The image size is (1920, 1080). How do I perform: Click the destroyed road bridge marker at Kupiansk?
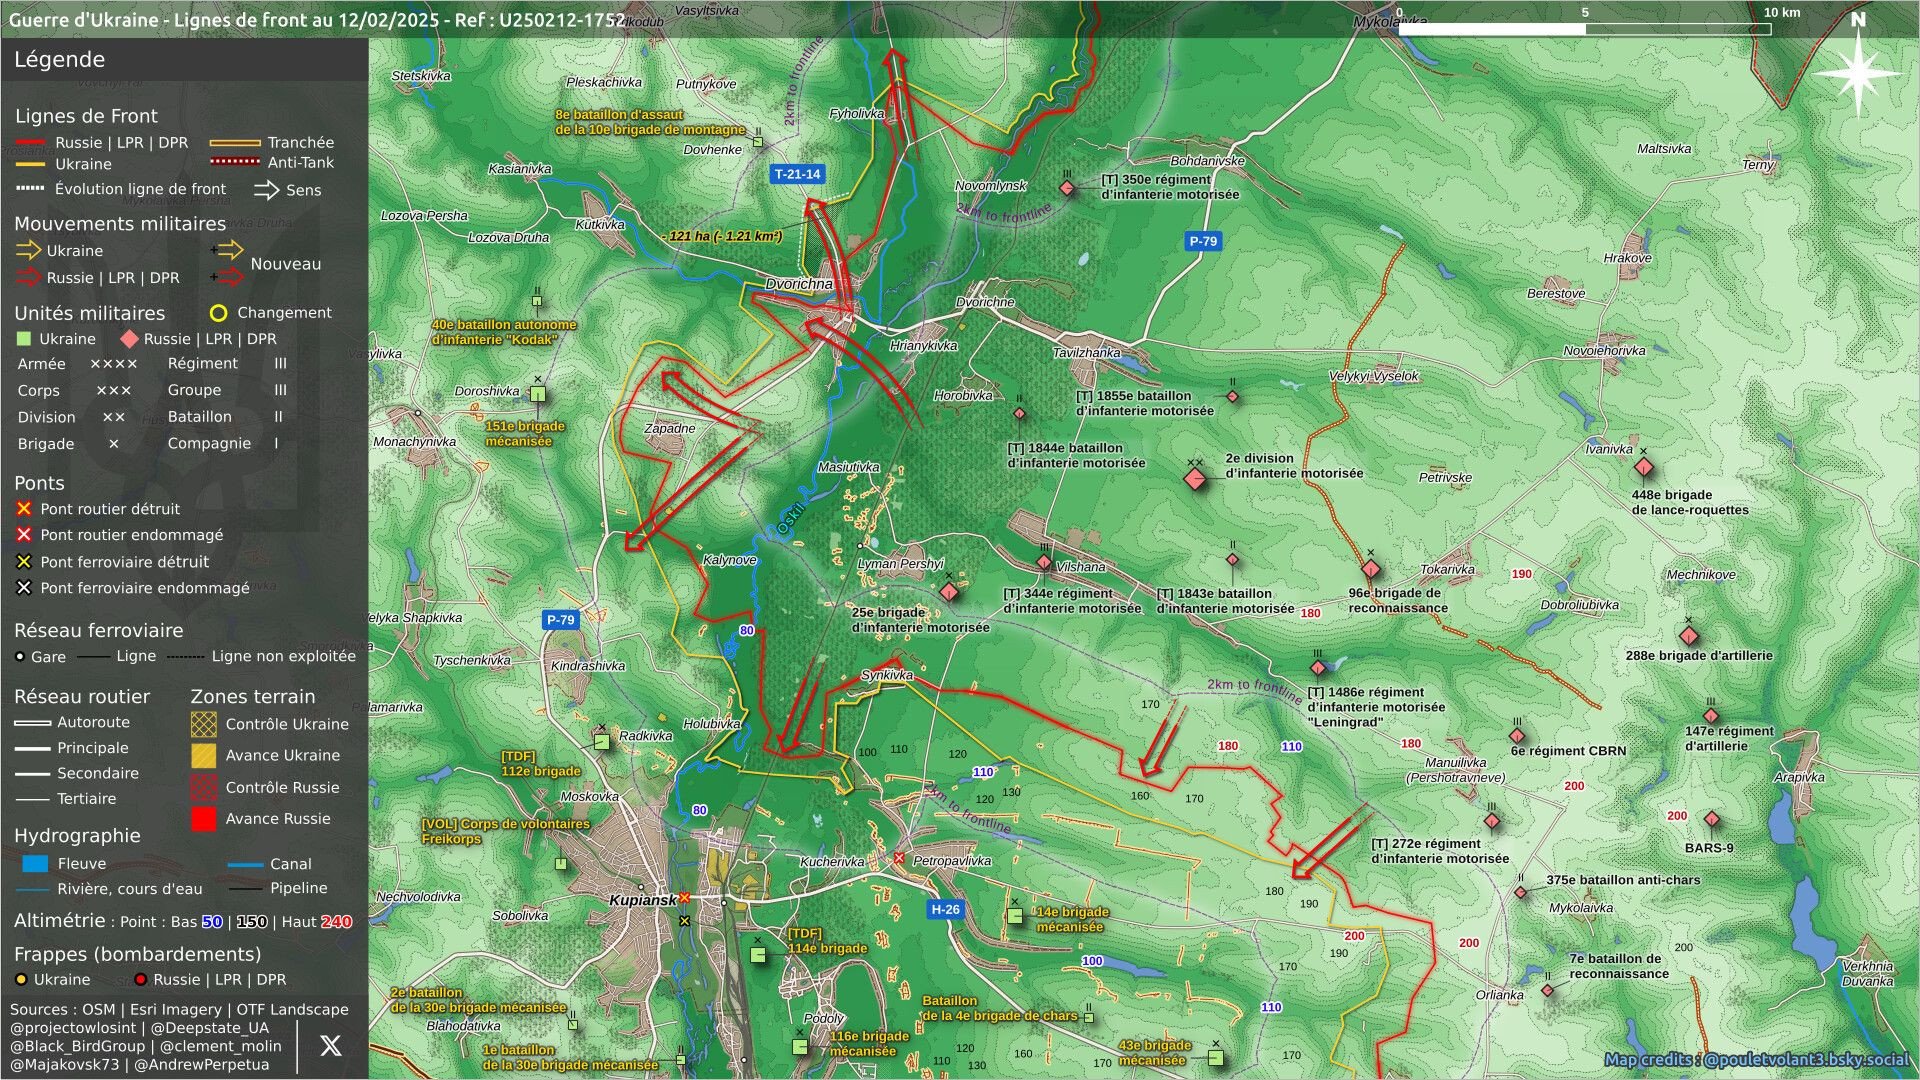coord(685,898)
